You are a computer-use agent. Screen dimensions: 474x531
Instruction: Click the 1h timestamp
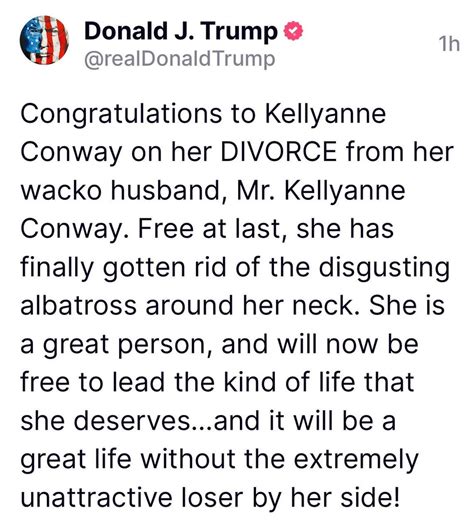[x=449, y=44]
